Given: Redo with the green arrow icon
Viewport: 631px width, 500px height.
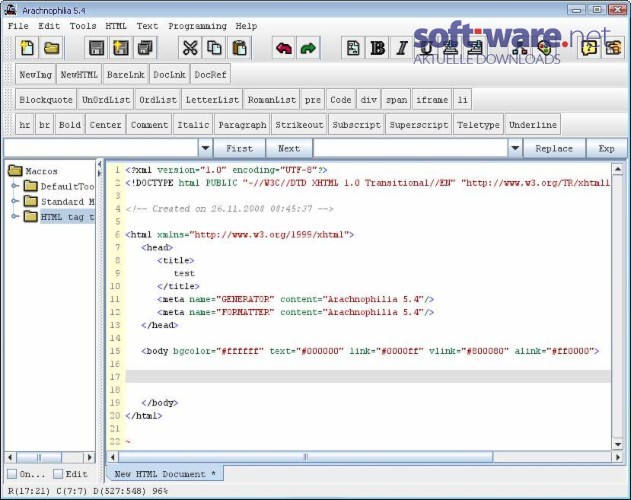Looking at the screenshot, I should (308, 48).
